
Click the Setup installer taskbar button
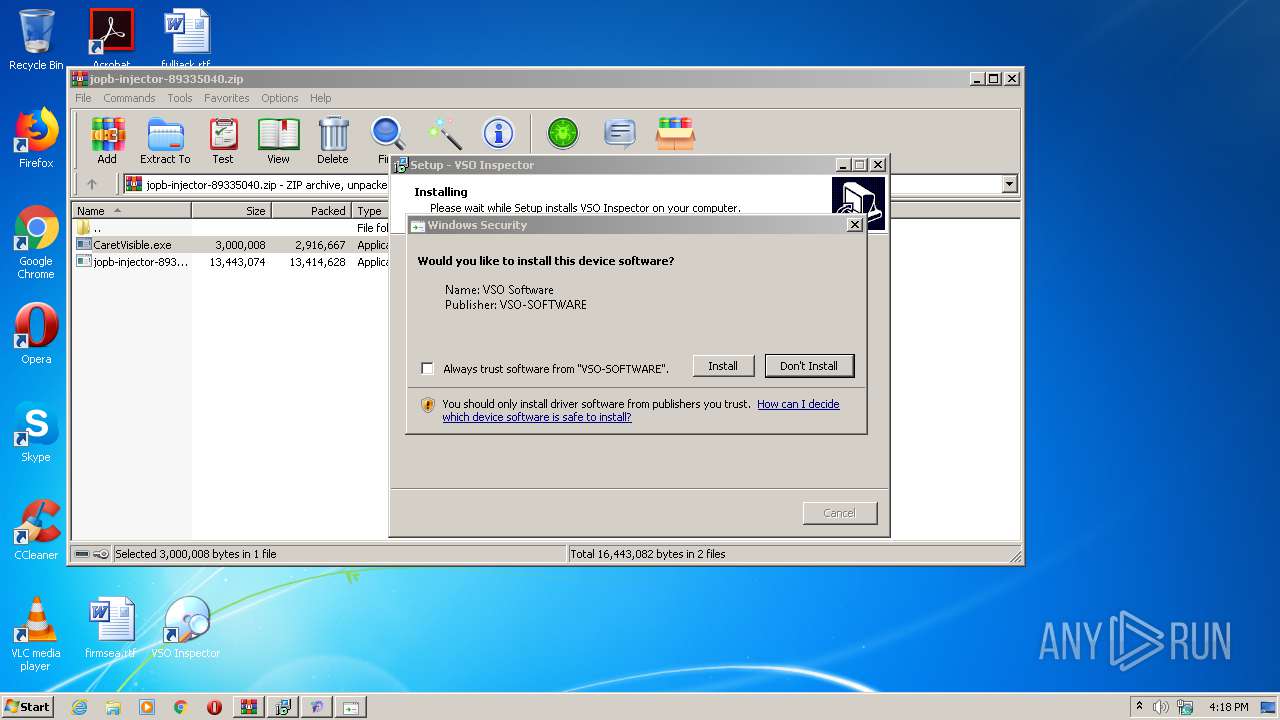pyautogui.click(x=283, y=707)
